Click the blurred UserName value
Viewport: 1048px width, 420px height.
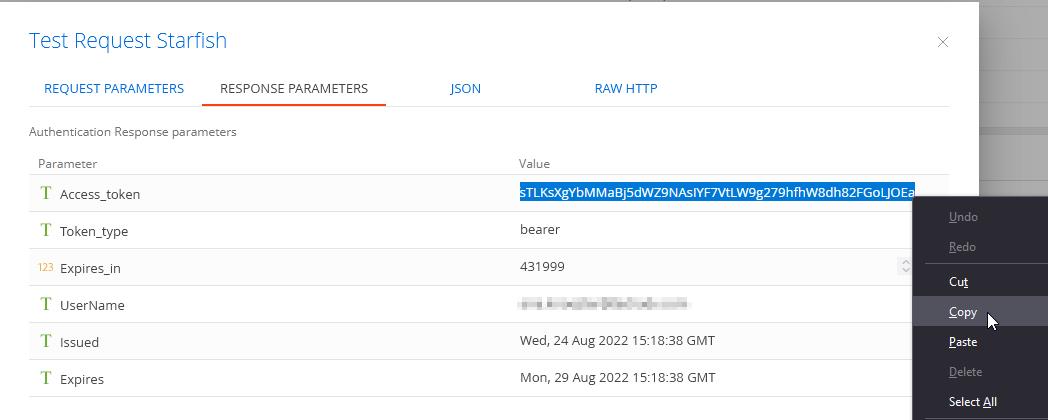point(604,304)
